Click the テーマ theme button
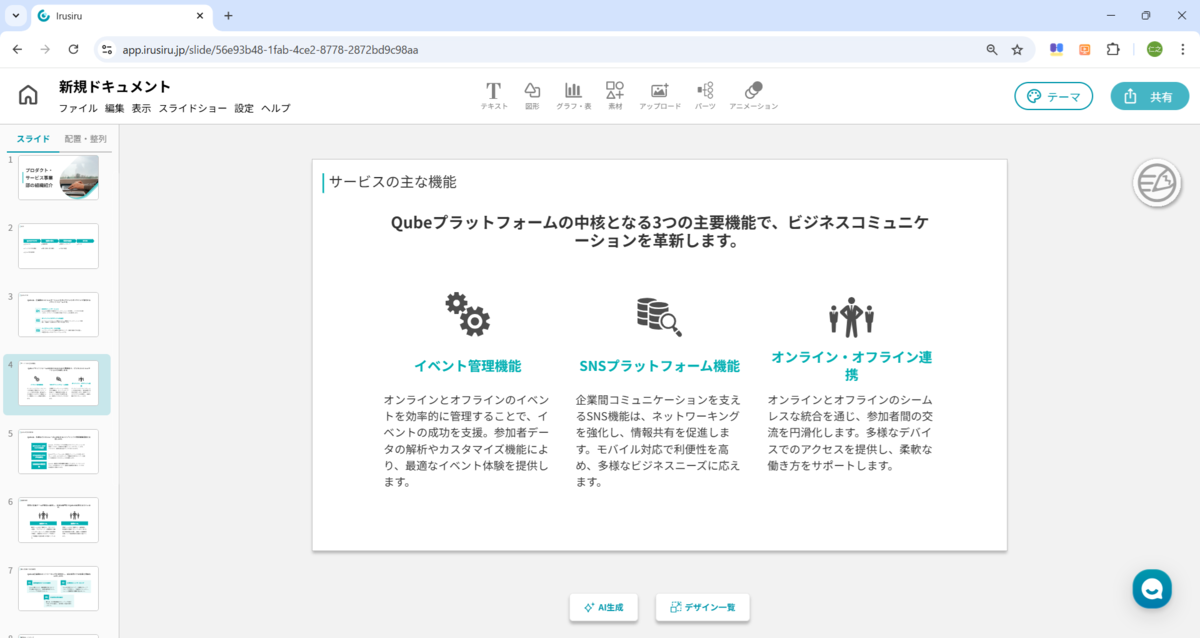The width and height of the screenshot is (1200, 638). pos(1055,96)
